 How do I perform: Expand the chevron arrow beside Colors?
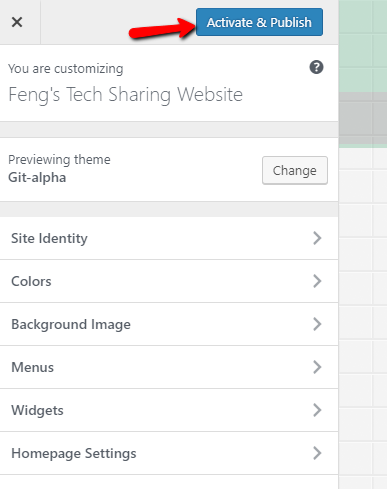[317, 281]
